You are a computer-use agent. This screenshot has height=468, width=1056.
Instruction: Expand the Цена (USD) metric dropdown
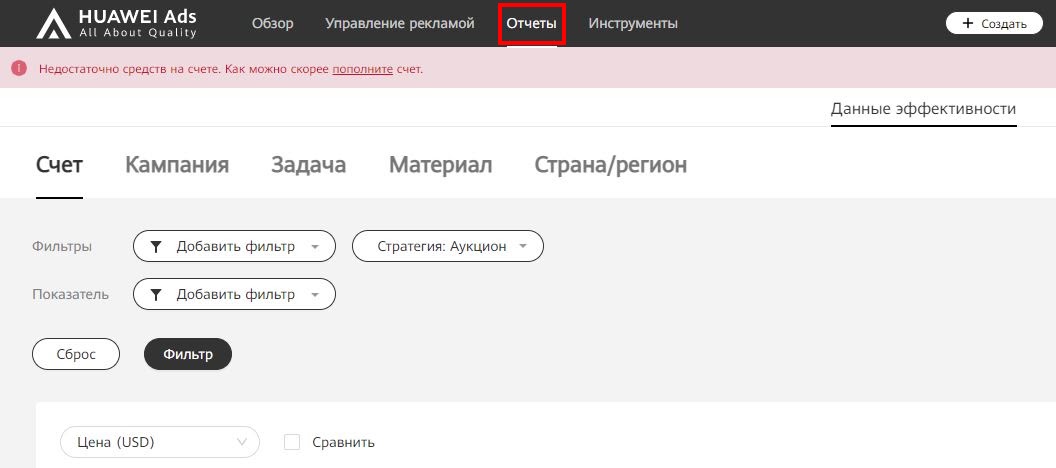tap(160, 442)
